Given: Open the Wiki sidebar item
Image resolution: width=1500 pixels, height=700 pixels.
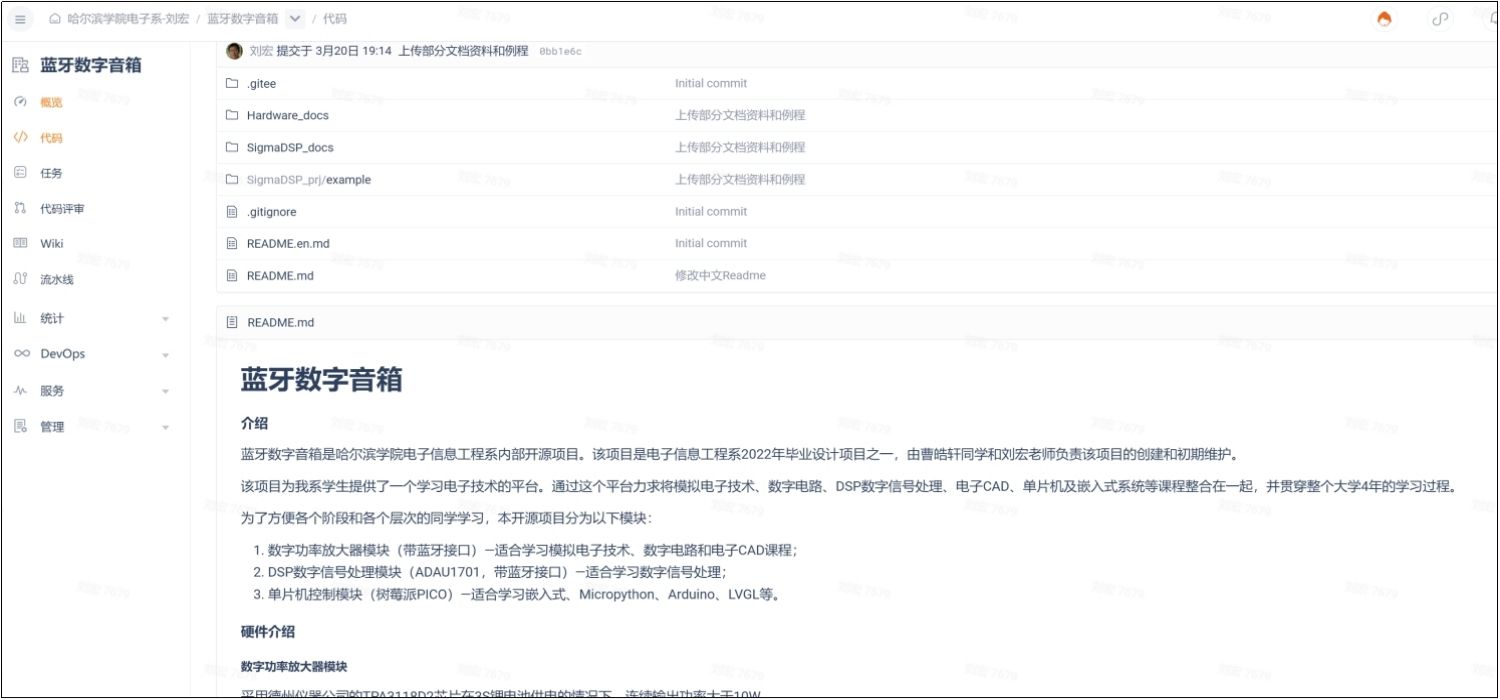Looking at the screenshot, I should point(51,244).
